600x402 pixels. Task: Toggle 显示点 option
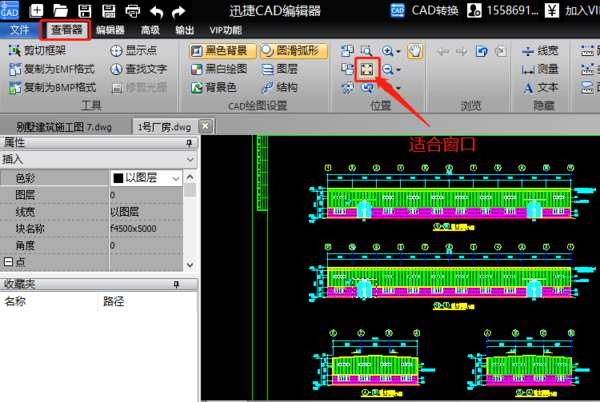pyautogui.click(x=134, y=50)
